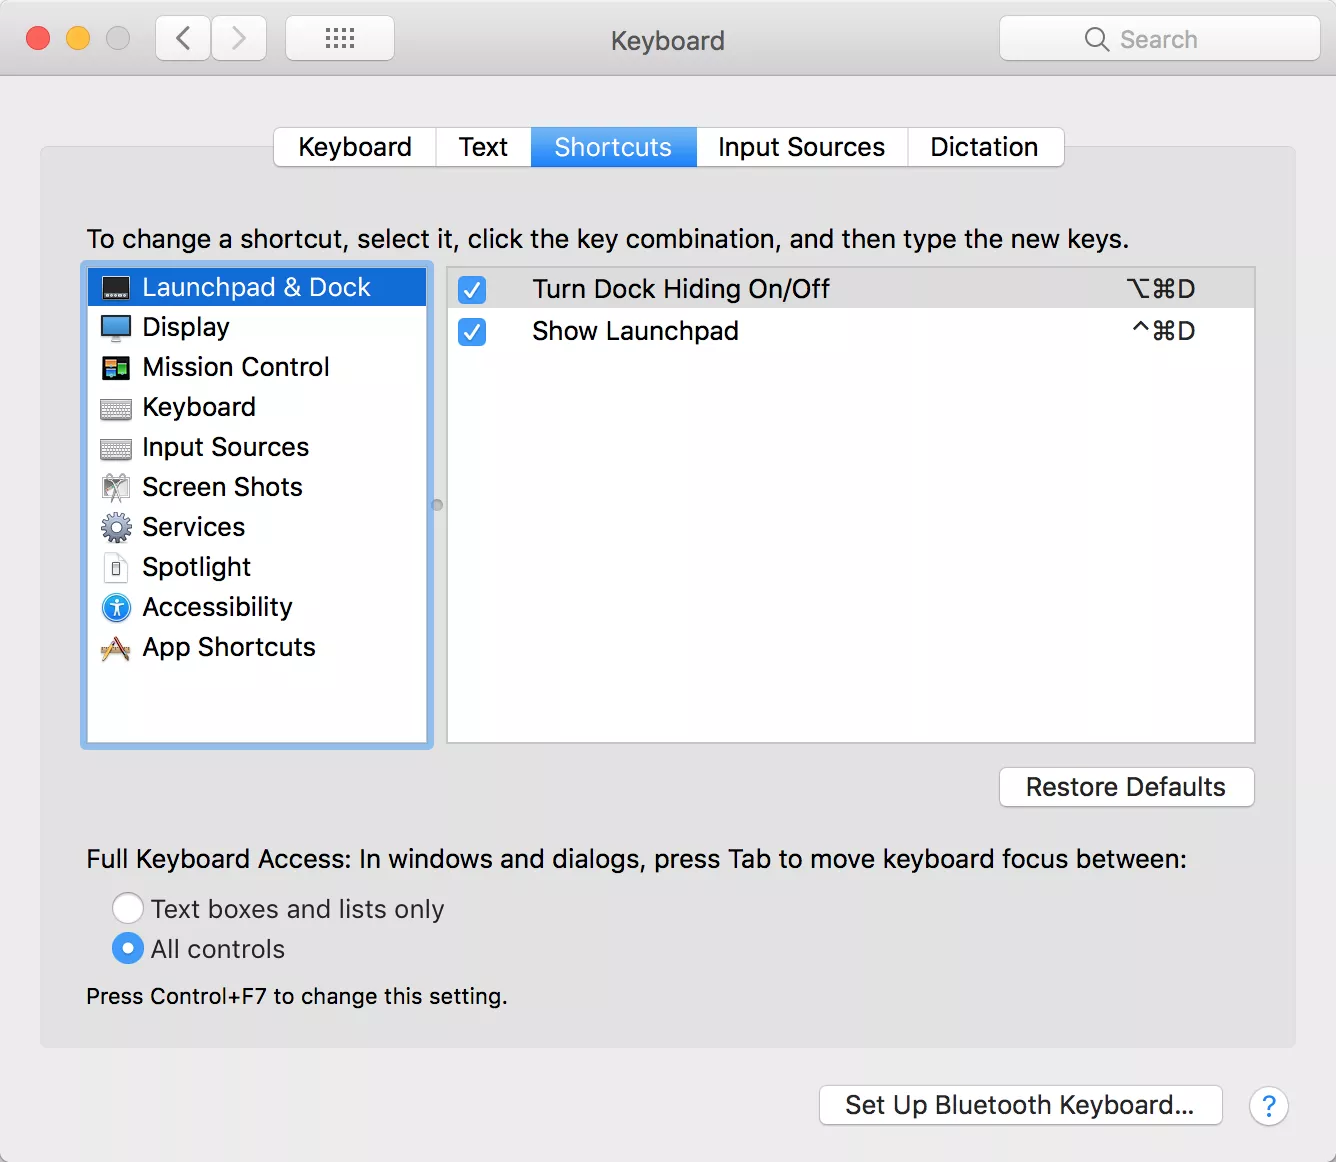Select Mission Control category label
The height and width of the screenshot is (1162, 1336).
[x=236, y=367]
